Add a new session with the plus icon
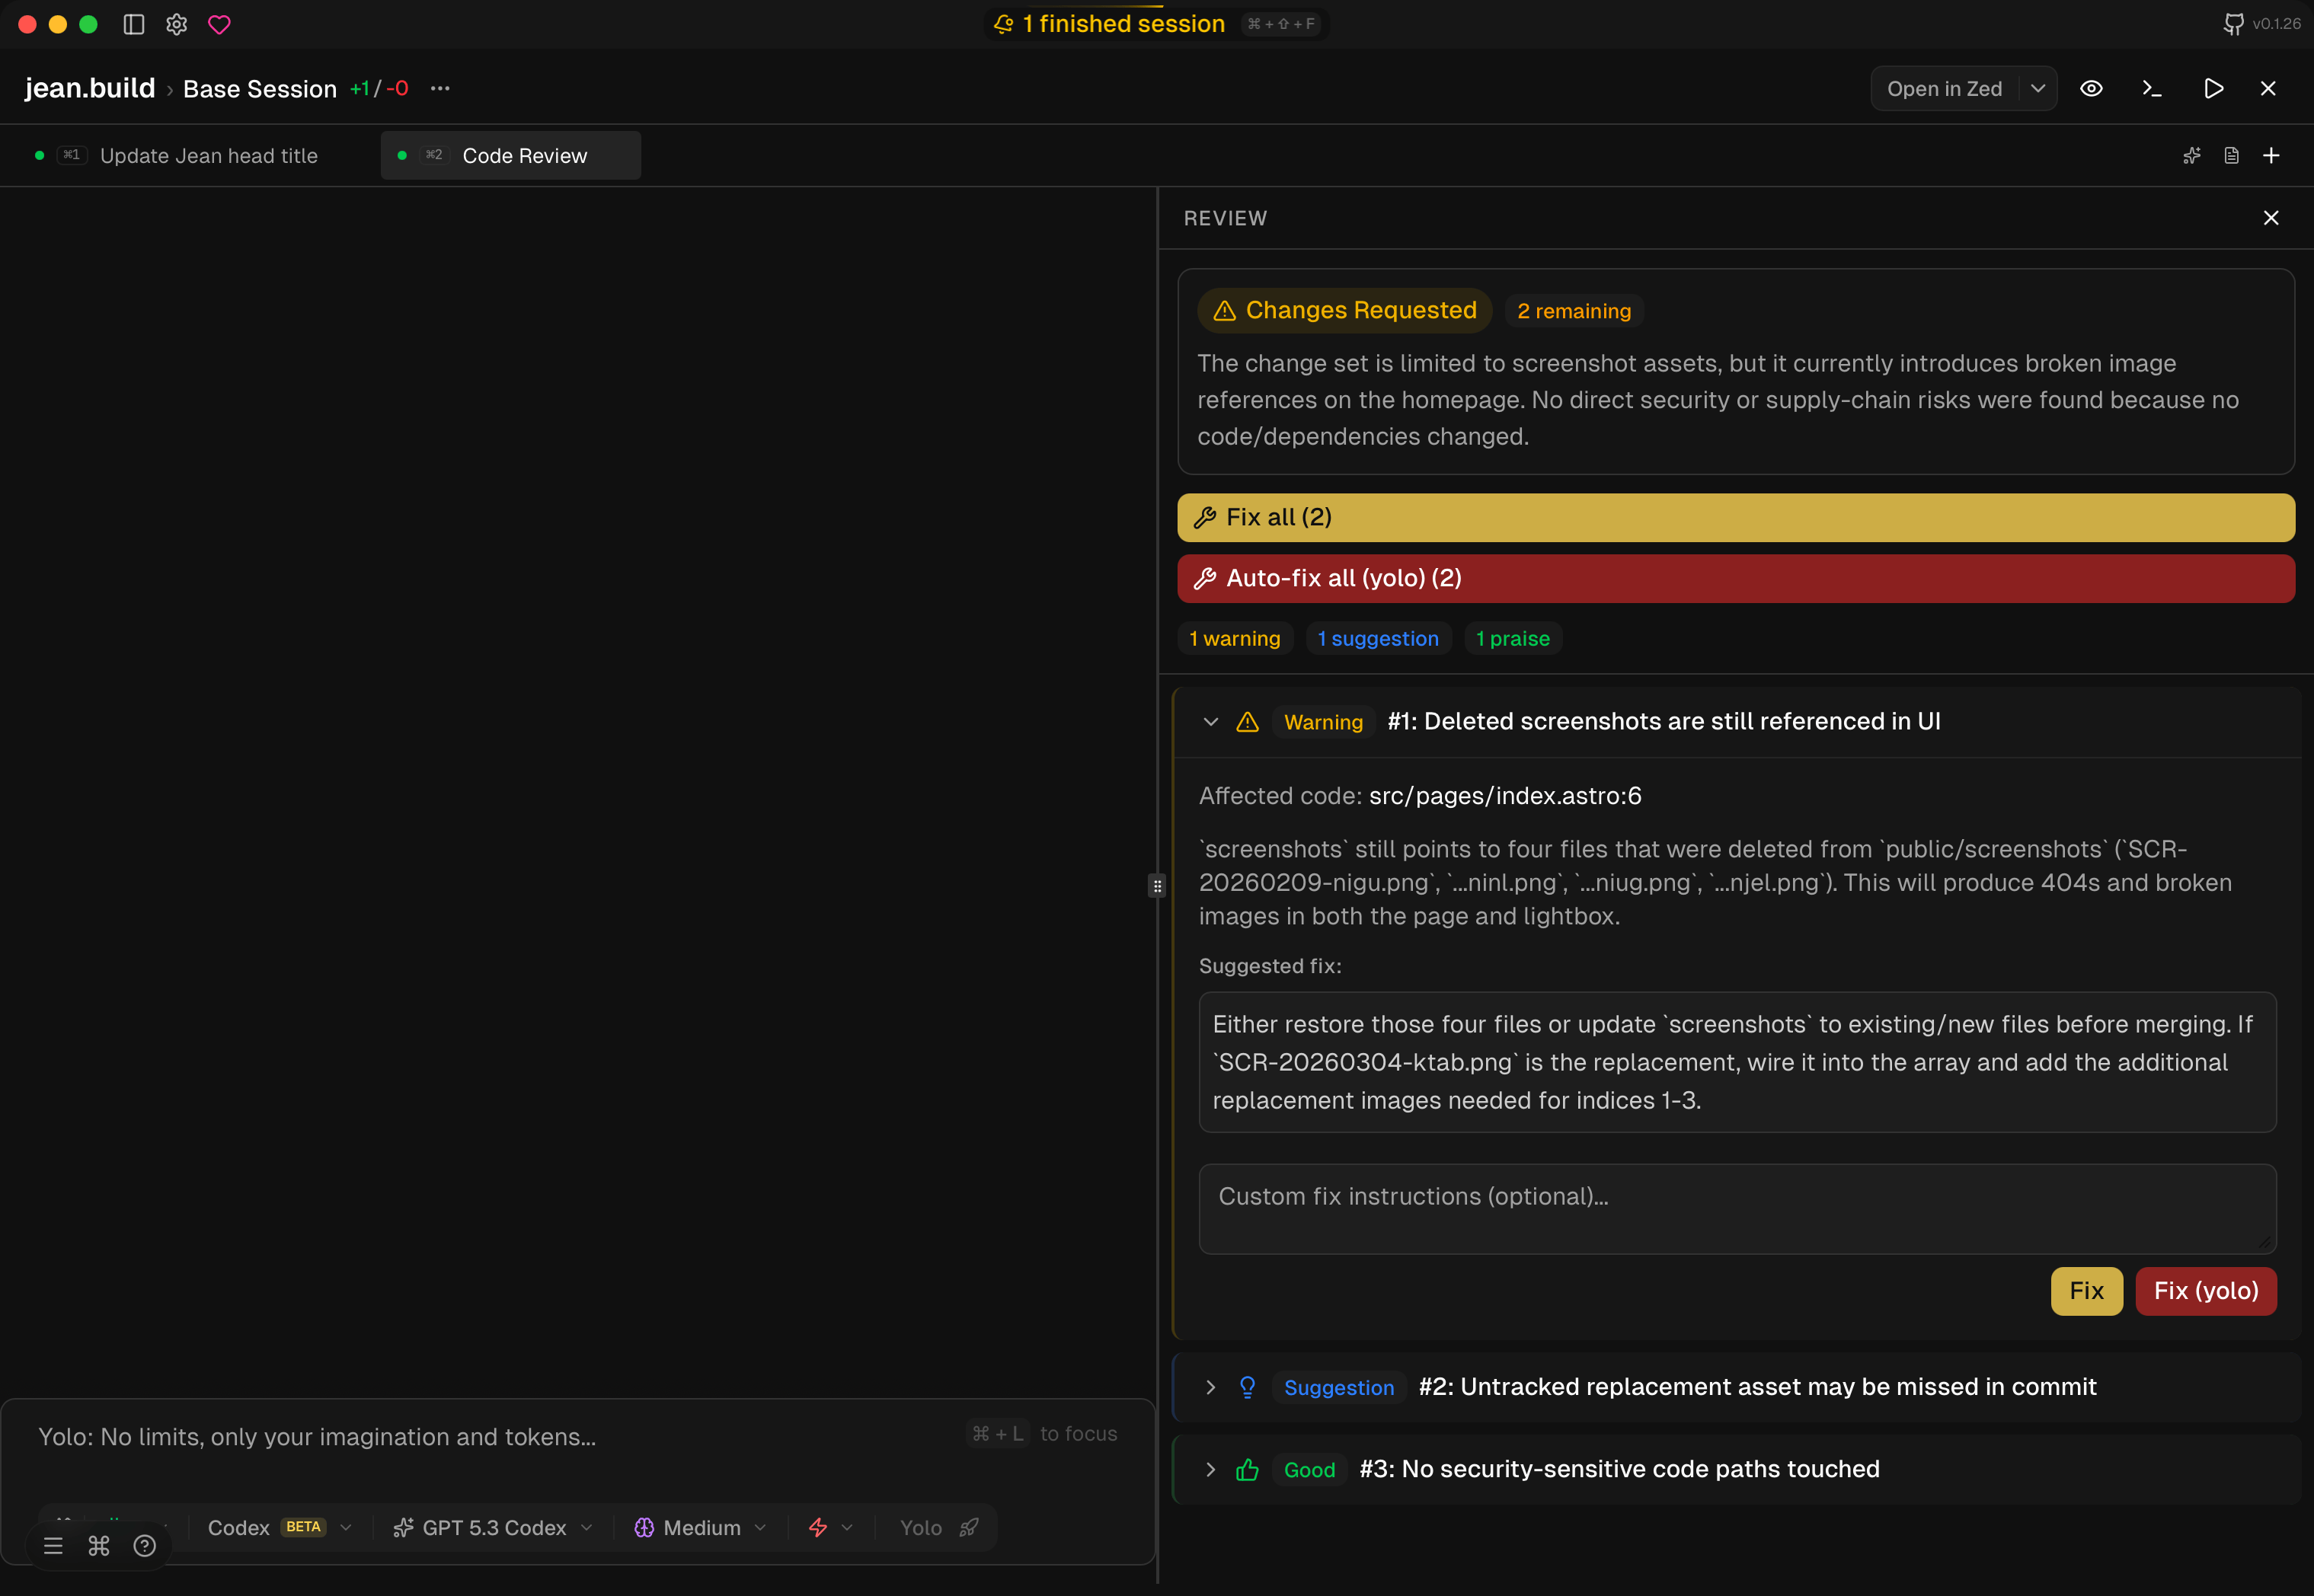 2271,155
